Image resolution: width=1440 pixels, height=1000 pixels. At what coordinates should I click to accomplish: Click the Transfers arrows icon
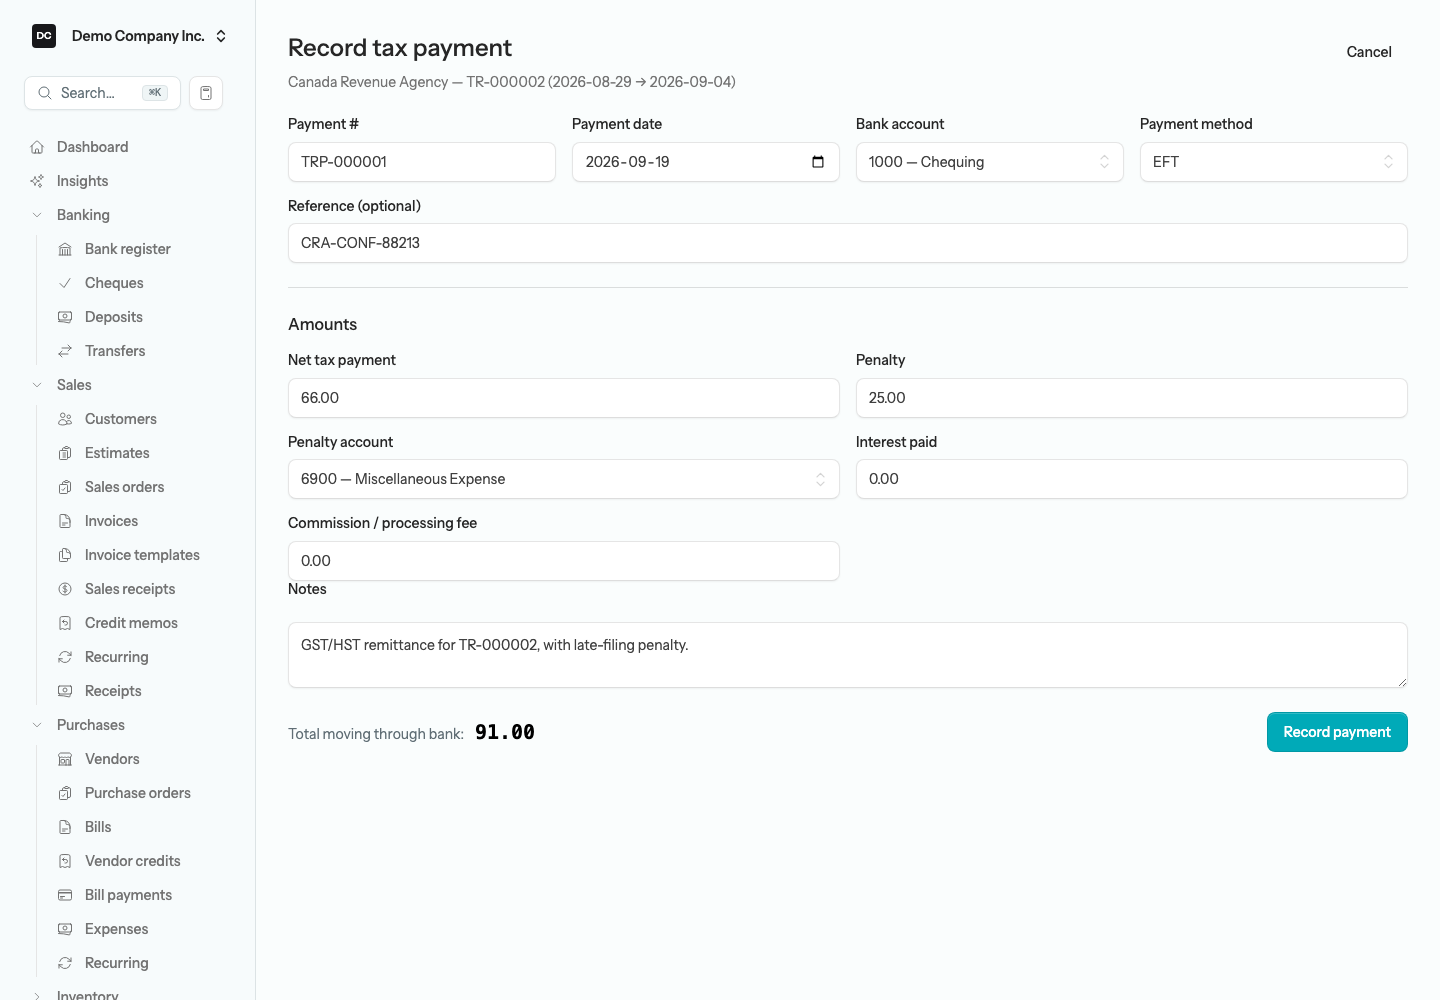point(65,351)
